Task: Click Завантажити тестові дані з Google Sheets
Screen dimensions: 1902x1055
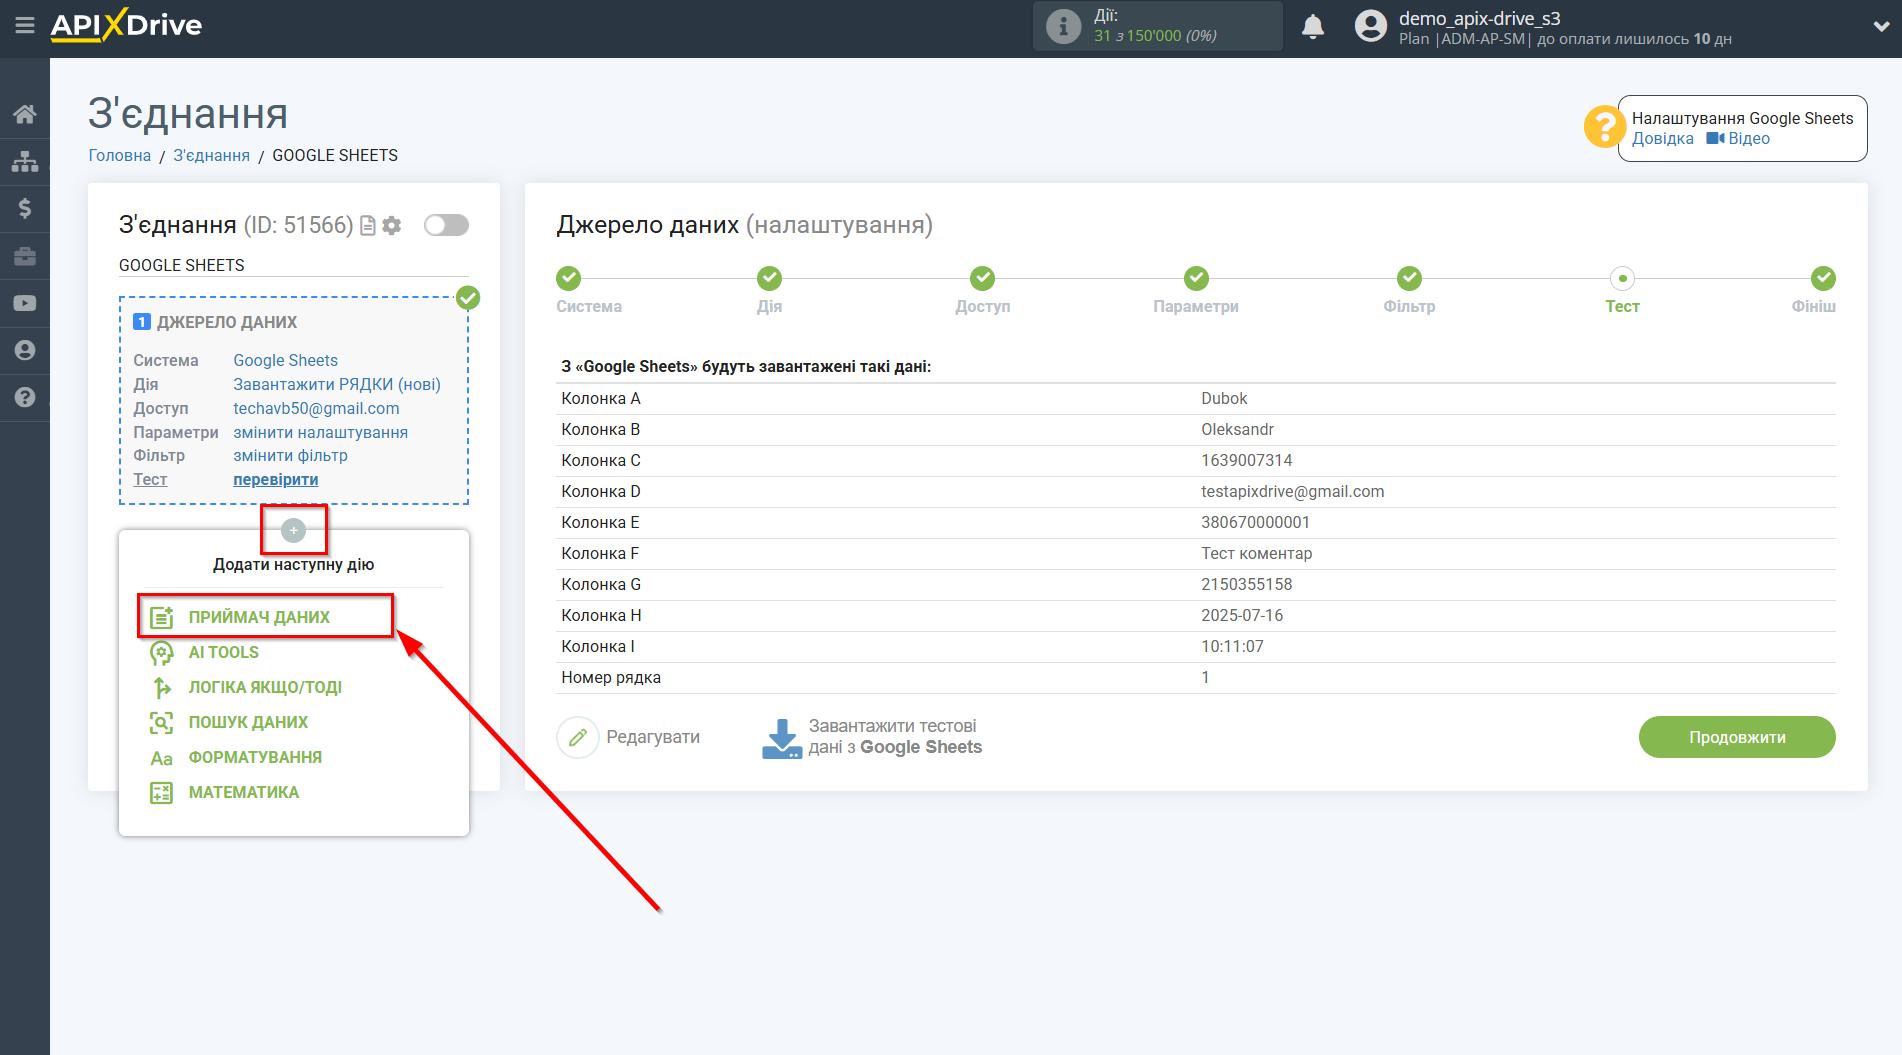Action: click(895, 738)
